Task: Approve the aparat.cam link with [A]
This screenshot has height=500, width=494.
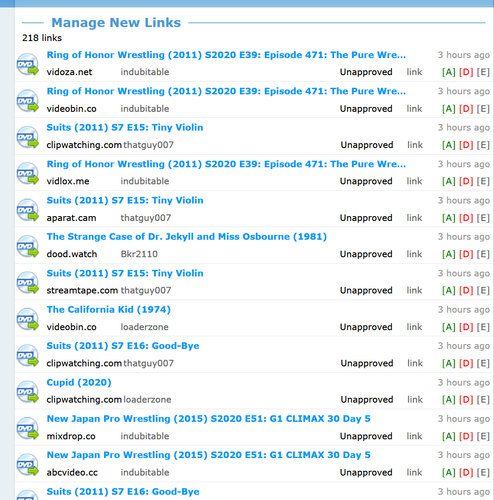Action: 449,218
